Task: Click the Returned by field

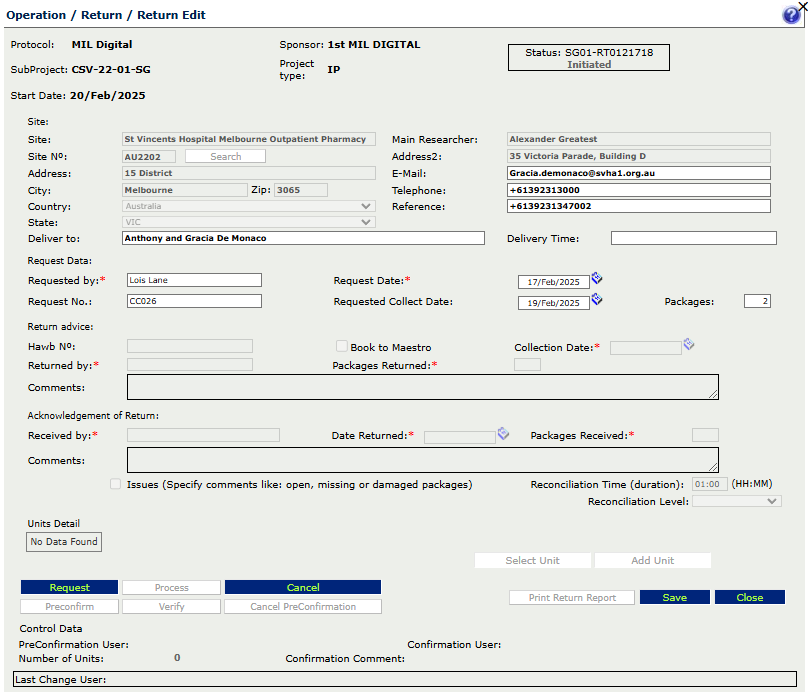Action: 190,365
